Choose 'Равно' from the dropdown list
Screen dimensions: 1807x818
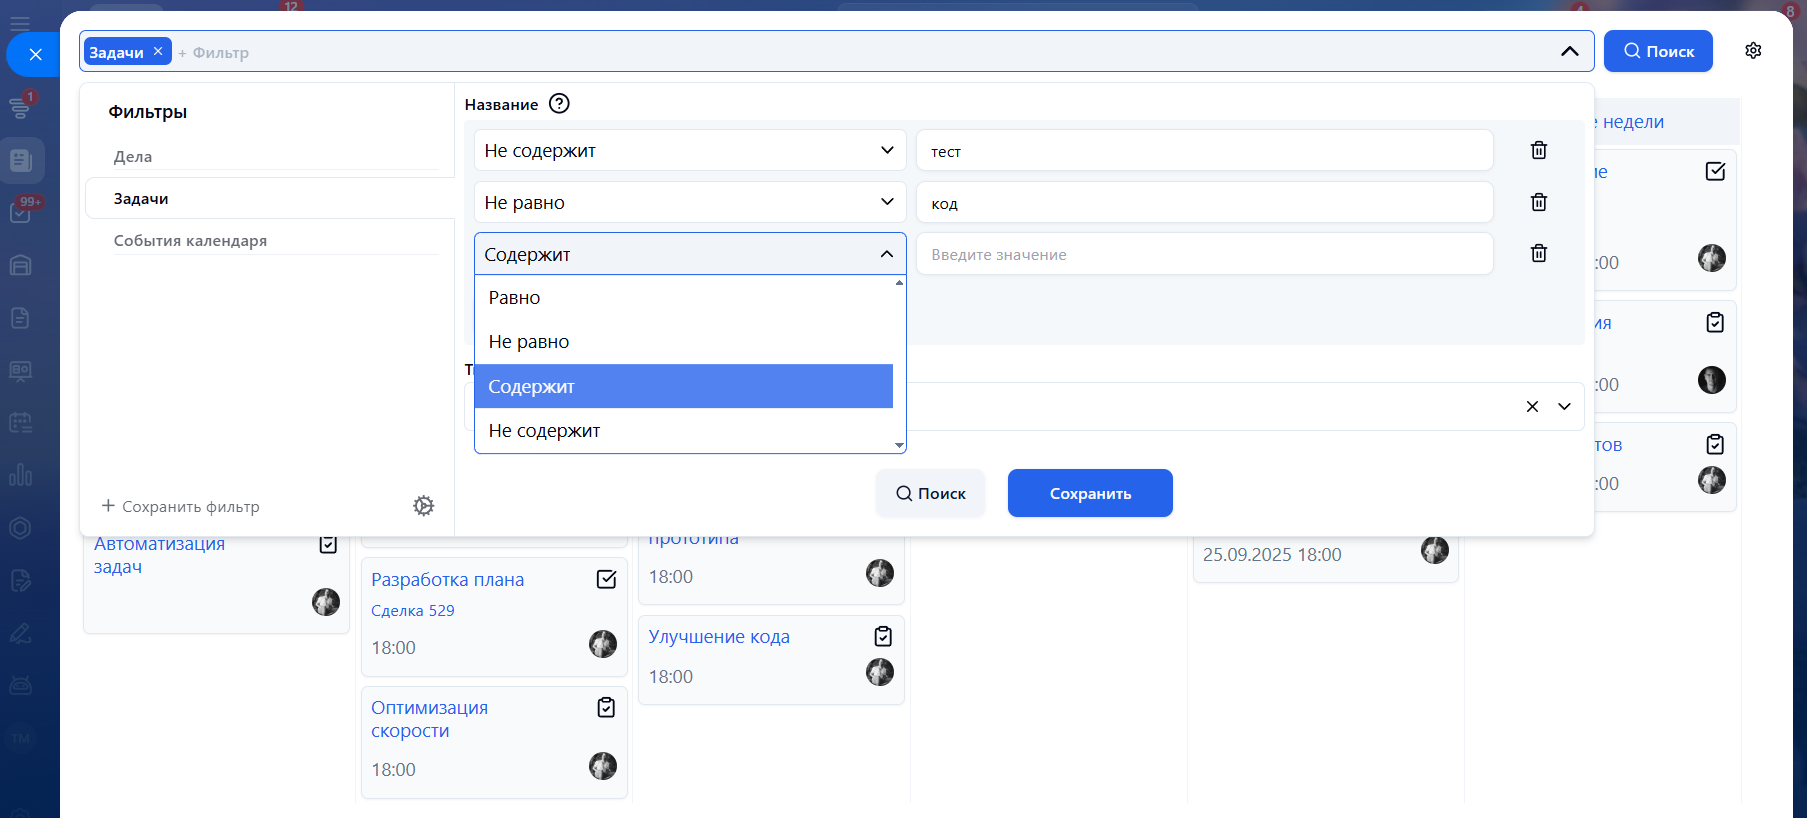(514, 298)
